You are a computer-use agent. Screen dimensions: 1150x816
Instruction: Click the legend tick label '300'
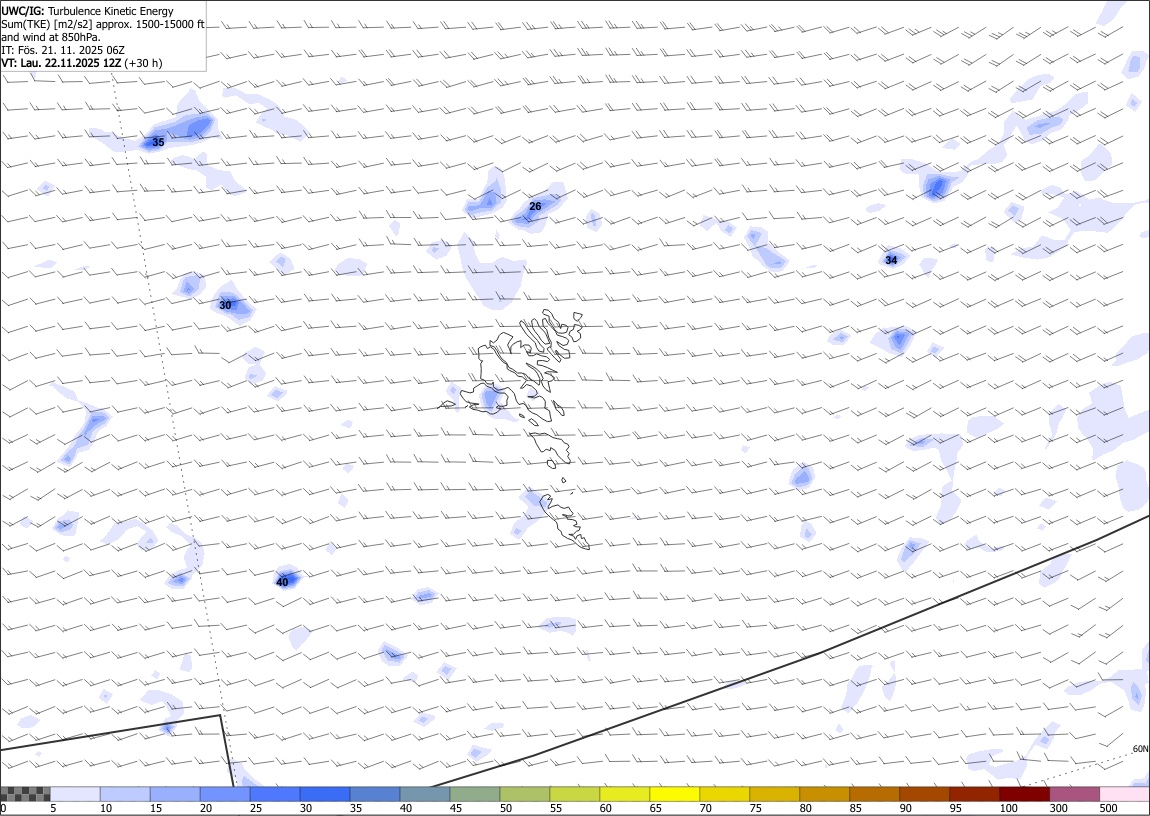click(1058, 808)
